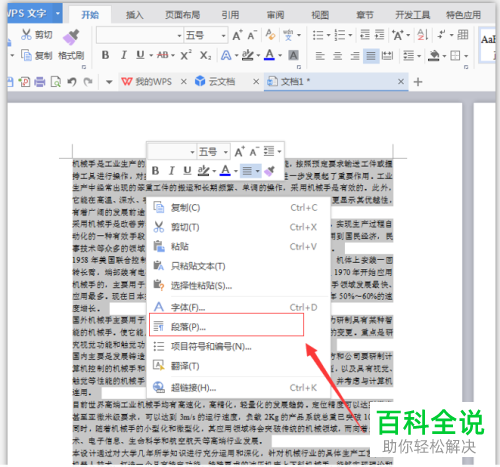Toggle Italic in ribbon
The height and width of the screenshot is (467, 500).
pos(124,55)
